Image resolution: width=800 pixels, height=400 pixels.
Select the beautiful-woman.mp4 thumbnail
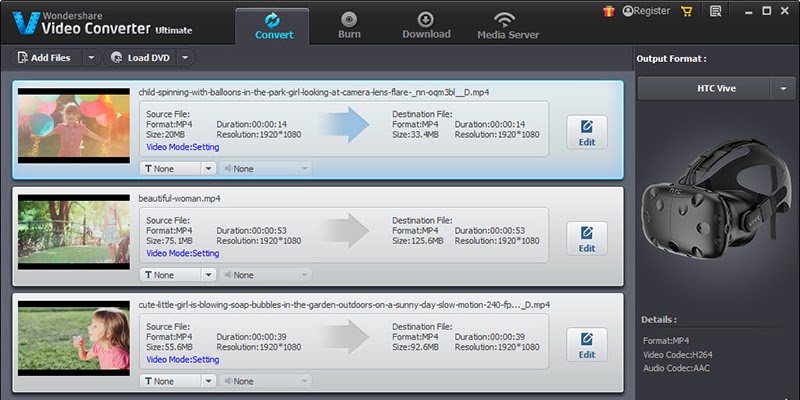point(74,232)
